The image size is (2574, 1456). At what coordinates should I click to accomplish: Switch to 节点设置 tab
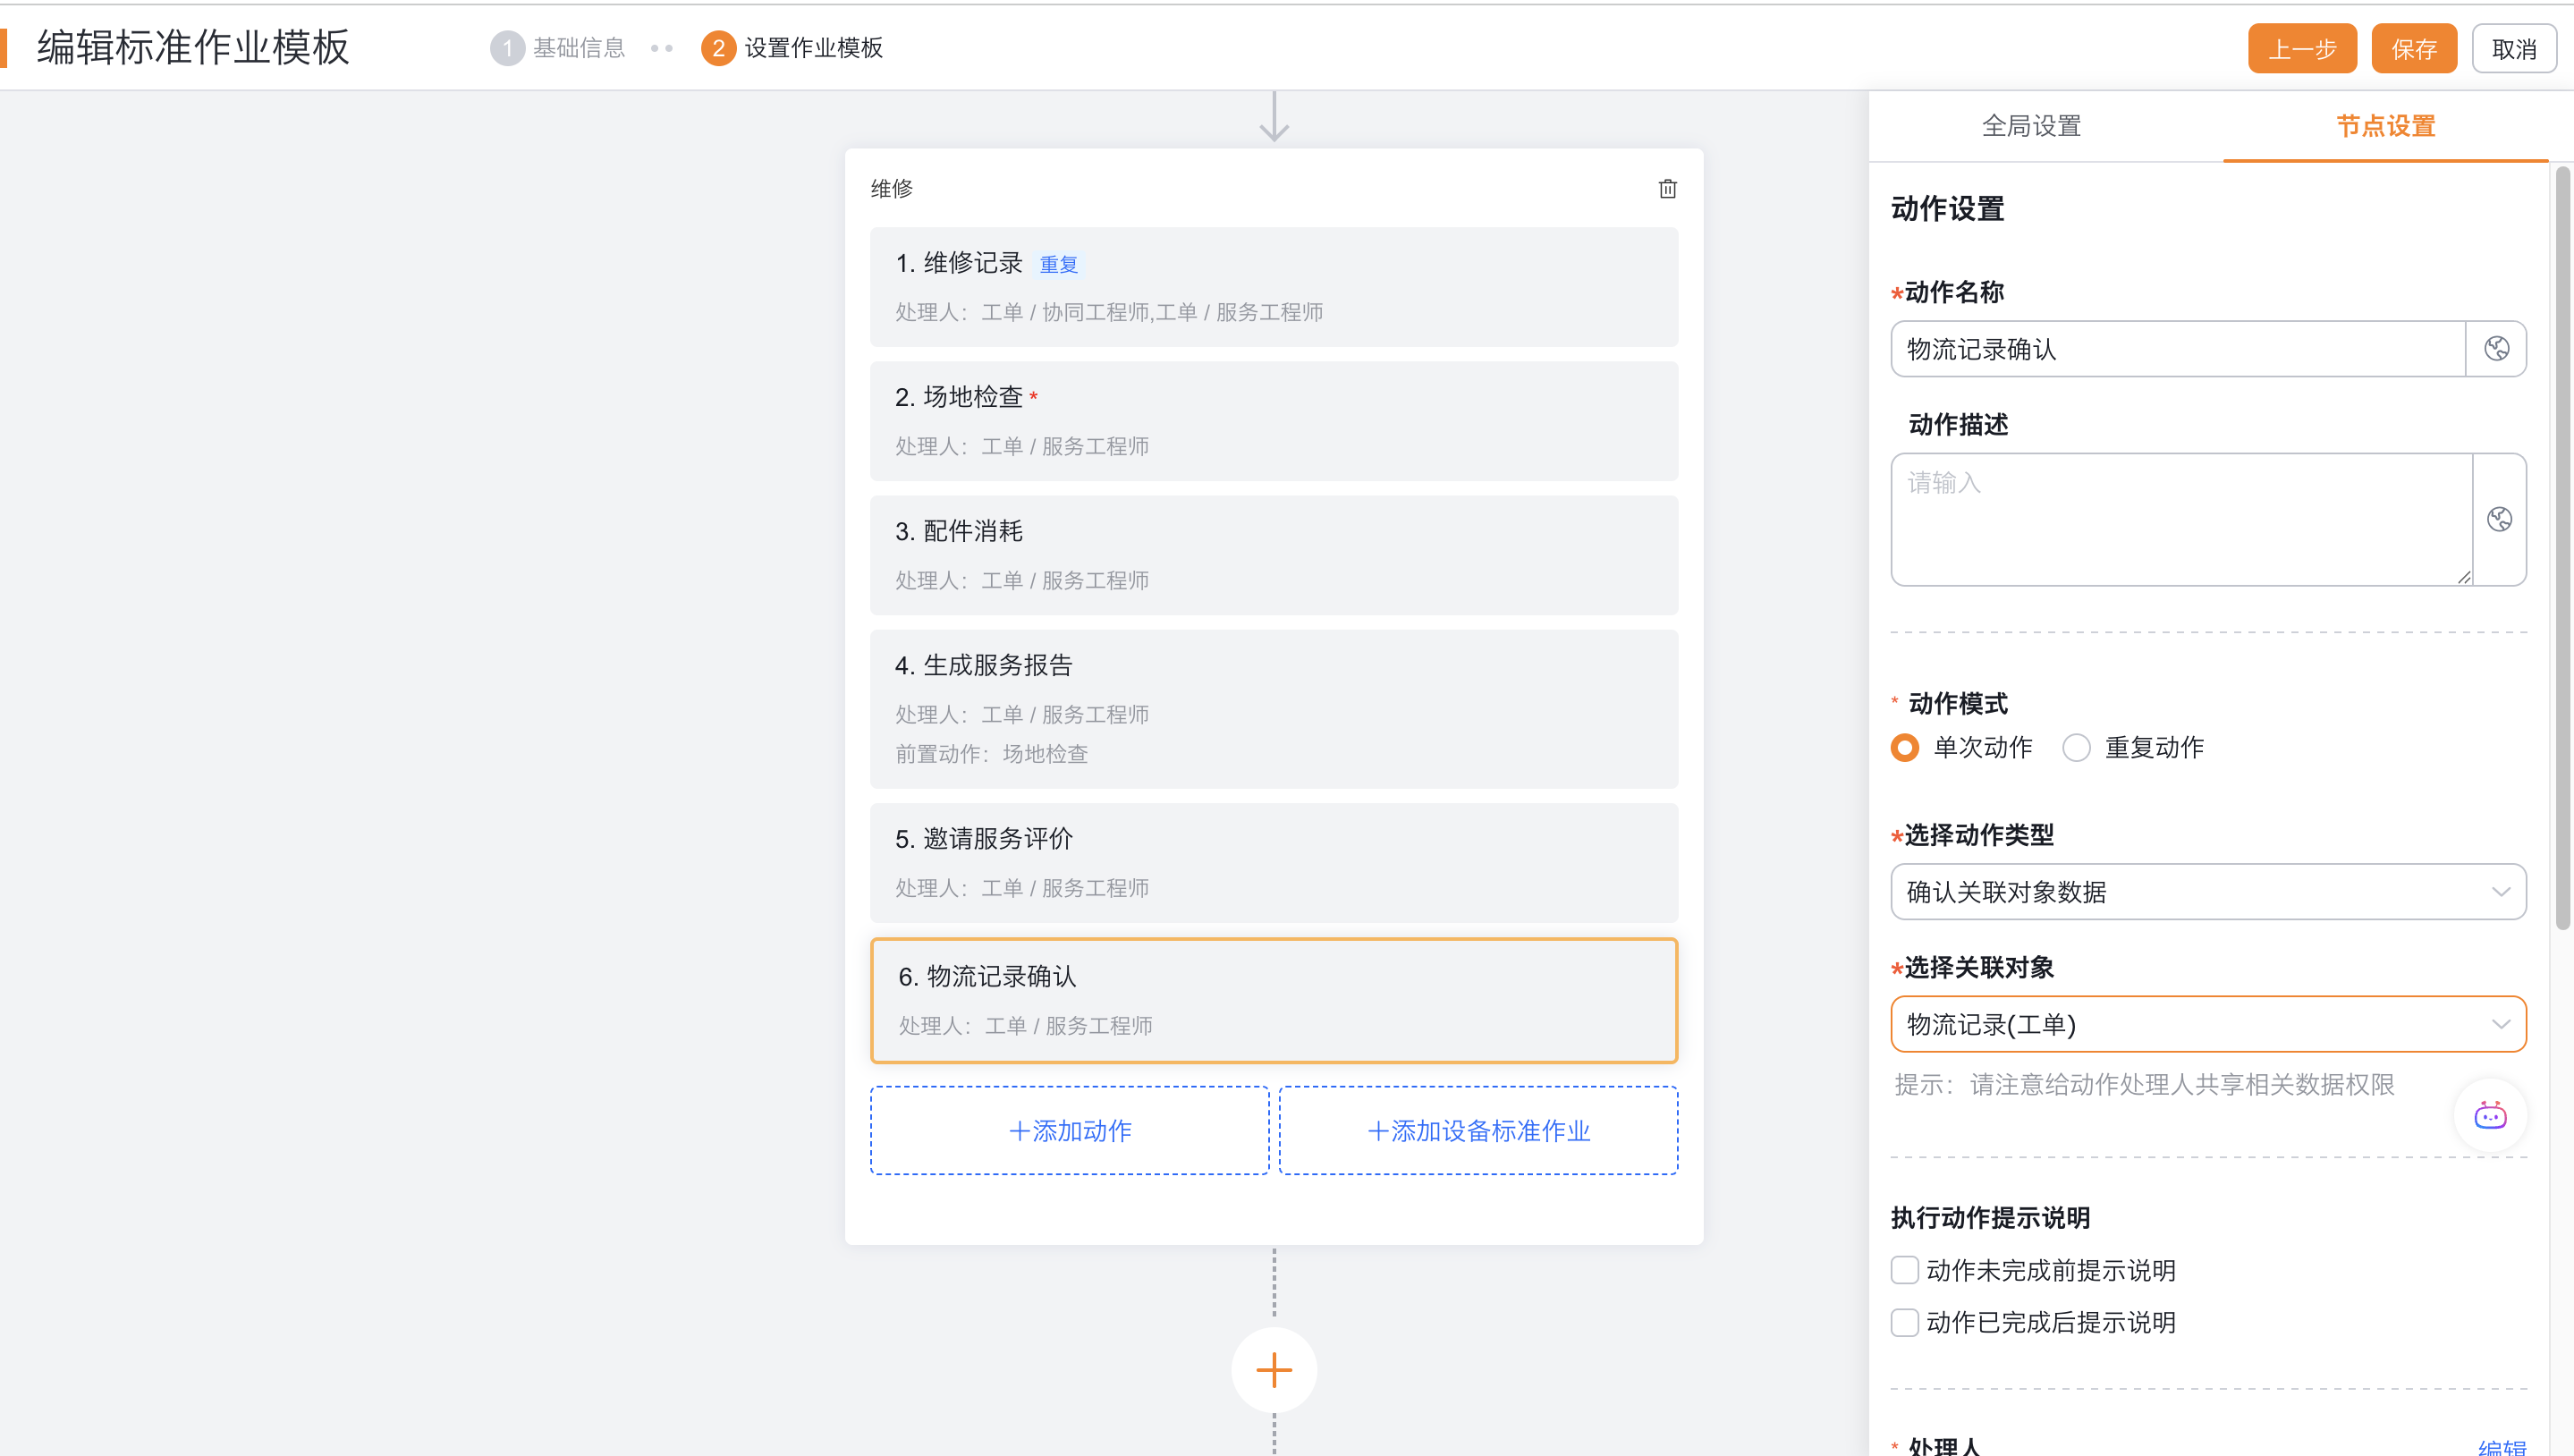(2385, 126)
